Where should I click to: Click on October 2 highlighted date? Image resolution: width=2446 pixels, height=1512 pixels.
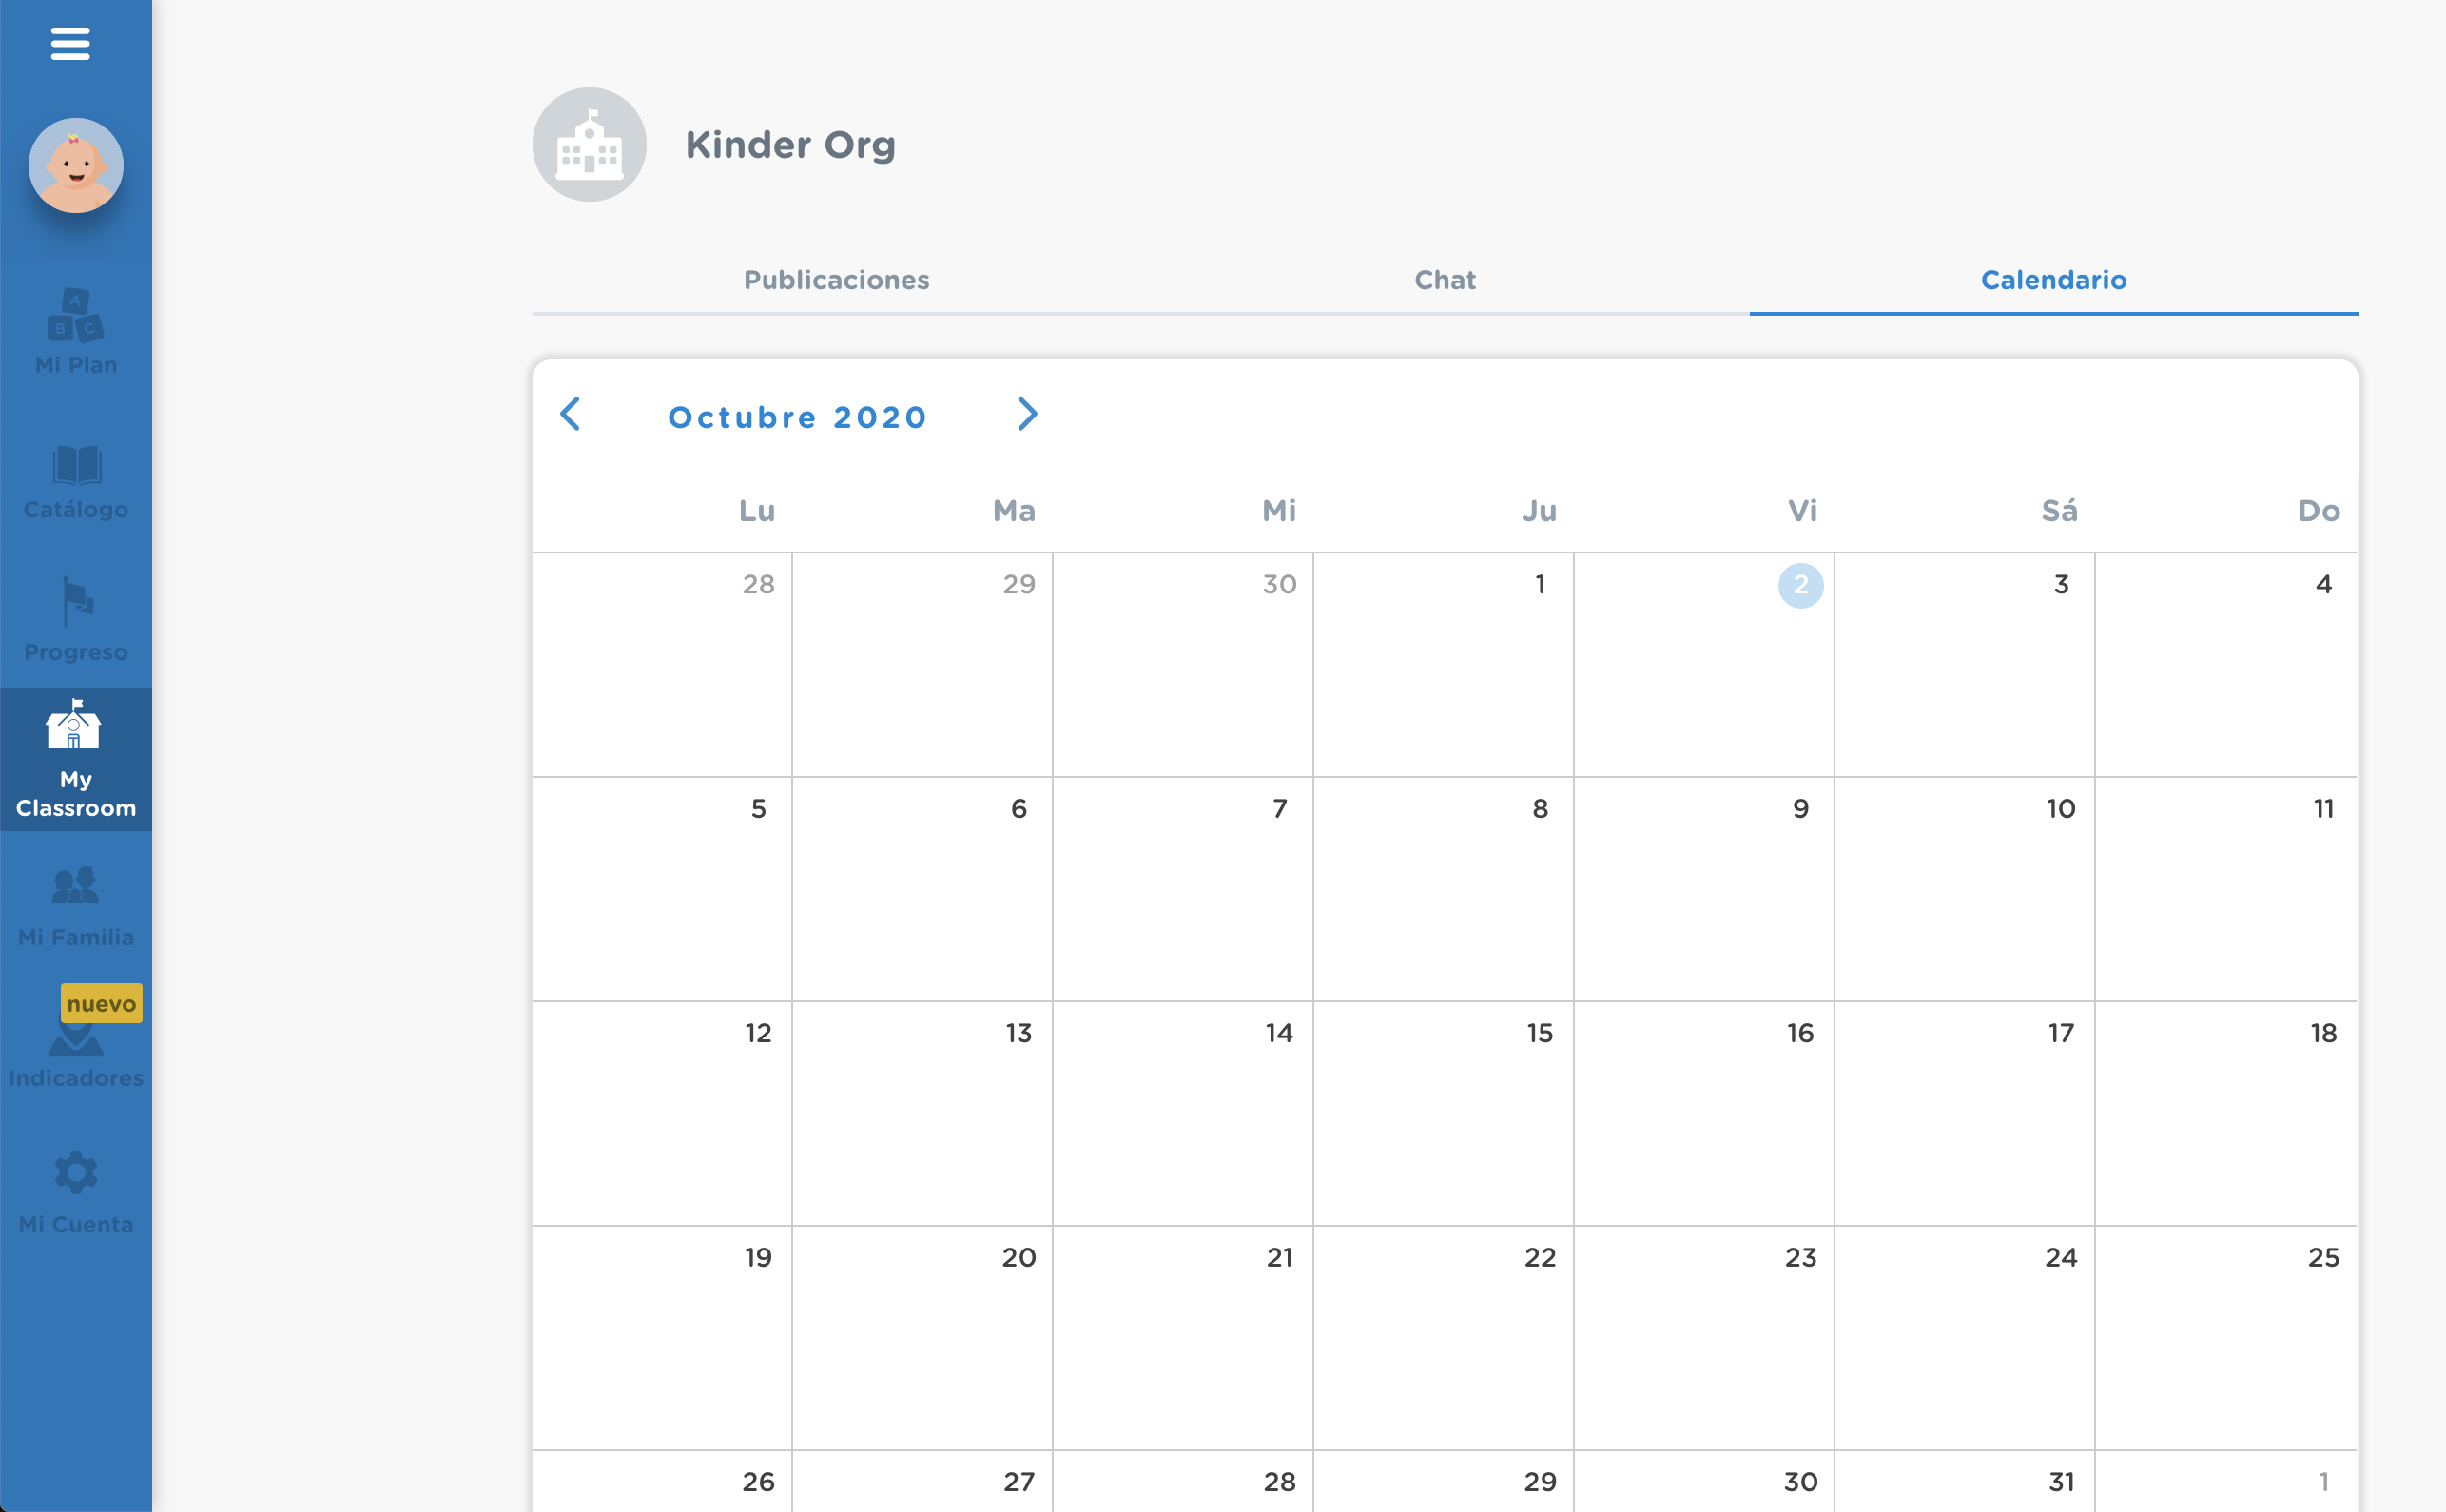(x=1801, y=586)
